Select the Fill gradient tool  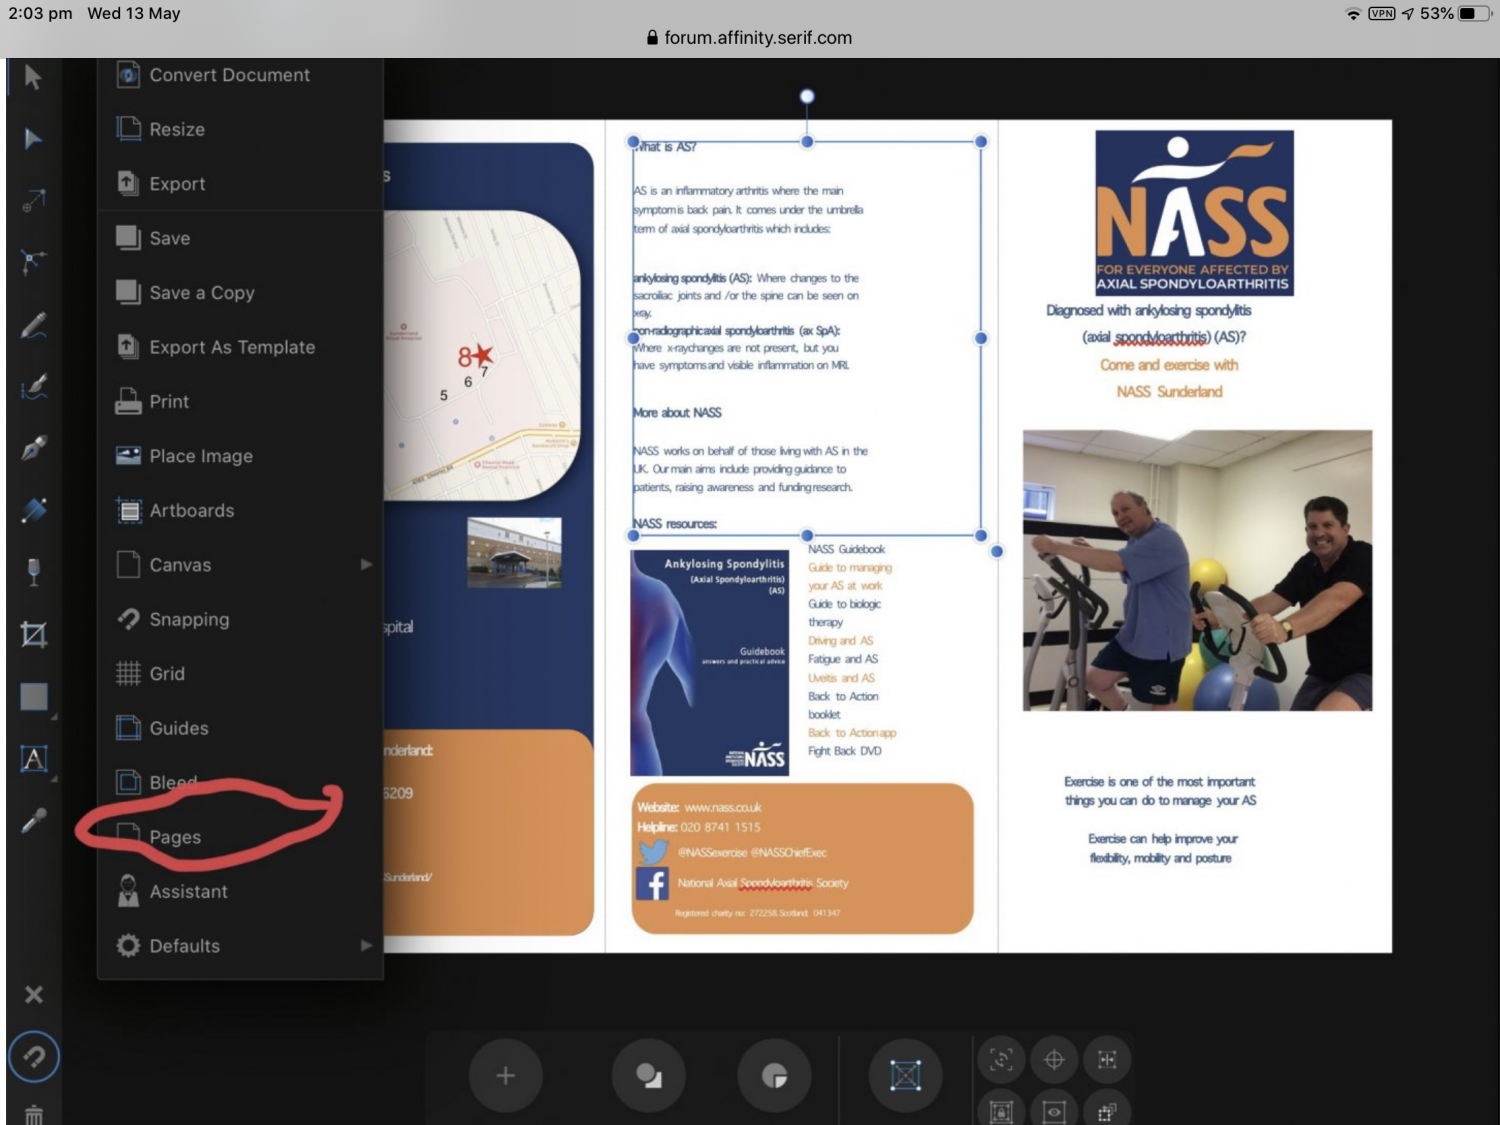pos(33,510)
